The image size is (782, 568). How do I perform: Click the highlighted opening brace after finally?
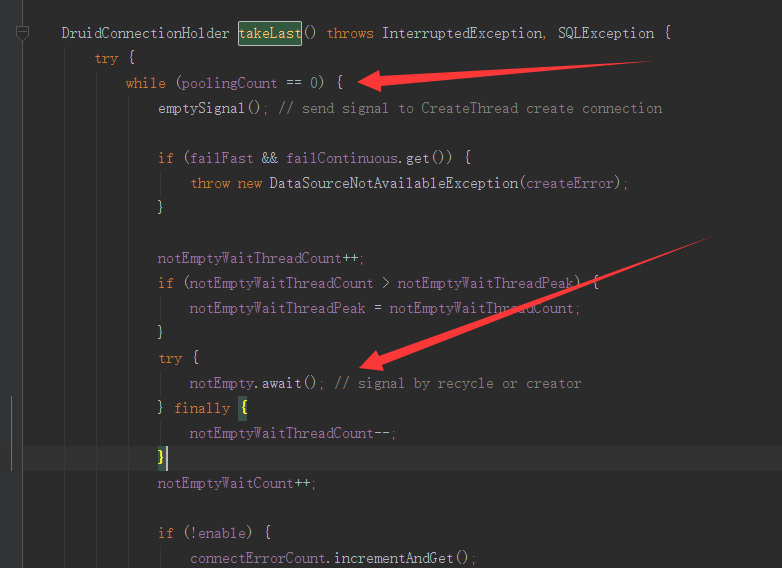click(x=243, y=408)
